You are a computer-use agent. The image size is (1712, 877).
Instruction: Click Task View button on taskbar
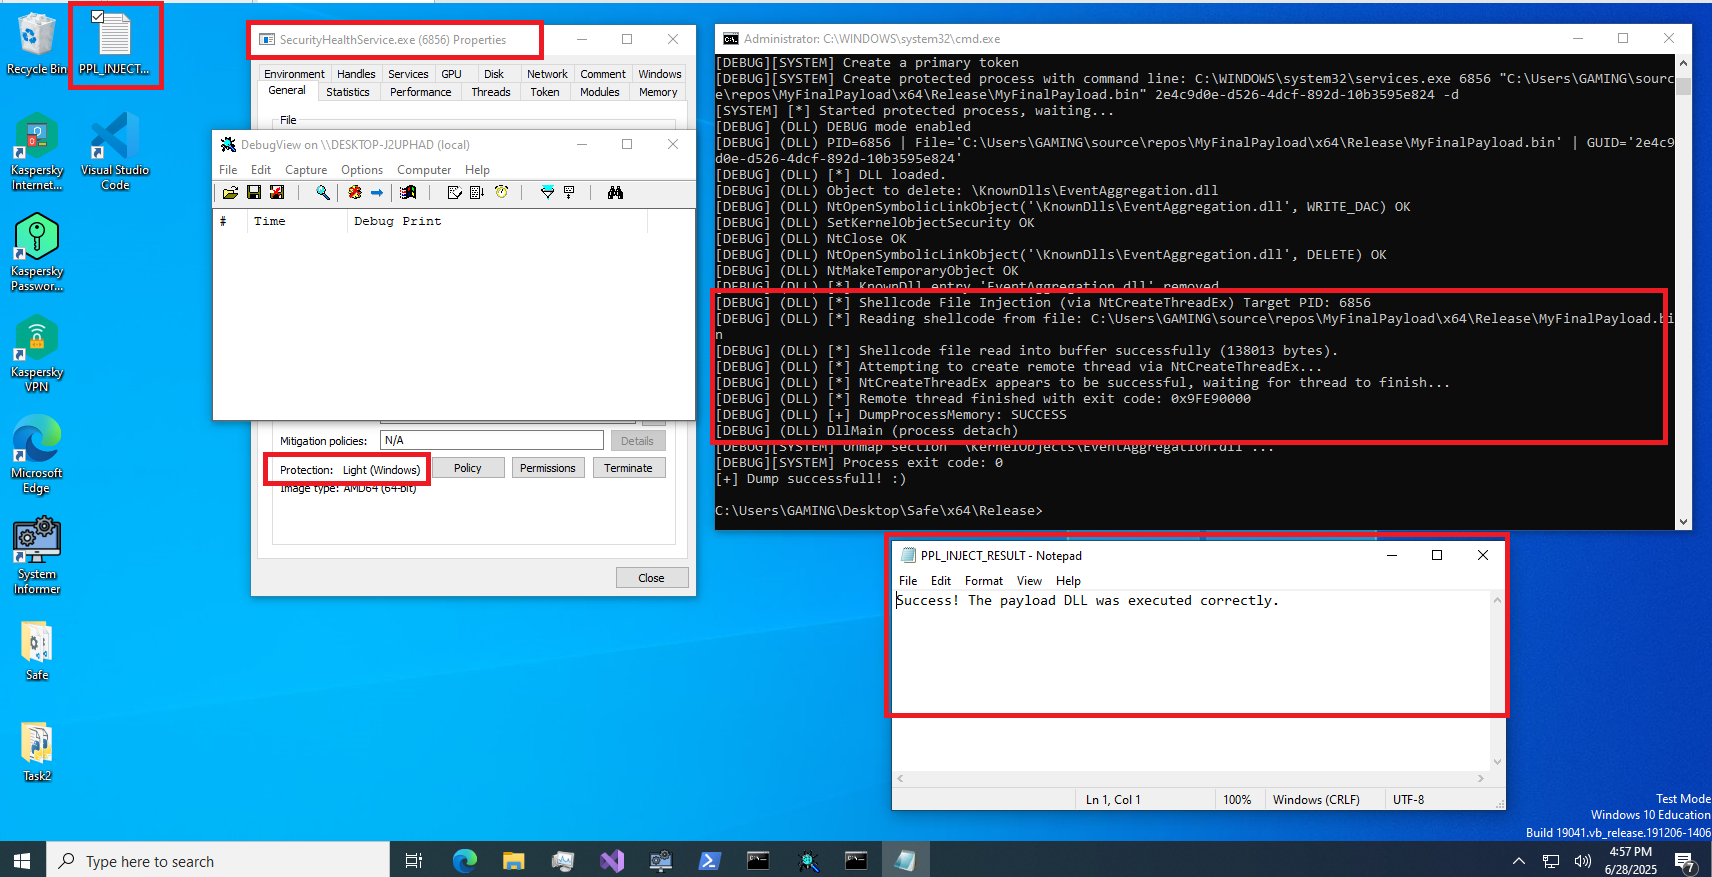[414, 860]
